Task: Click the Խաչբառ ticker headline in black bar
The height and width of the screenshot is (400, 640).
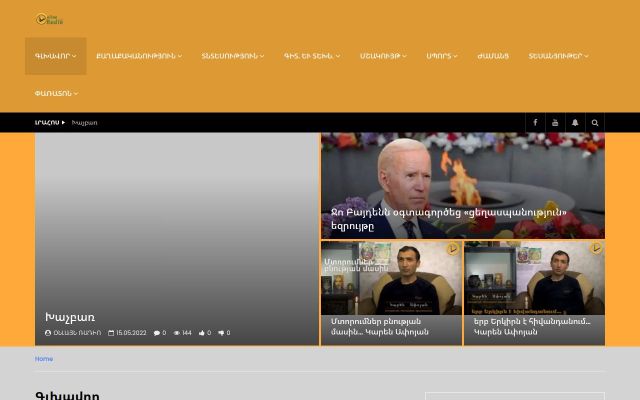Action: (84, 122)
